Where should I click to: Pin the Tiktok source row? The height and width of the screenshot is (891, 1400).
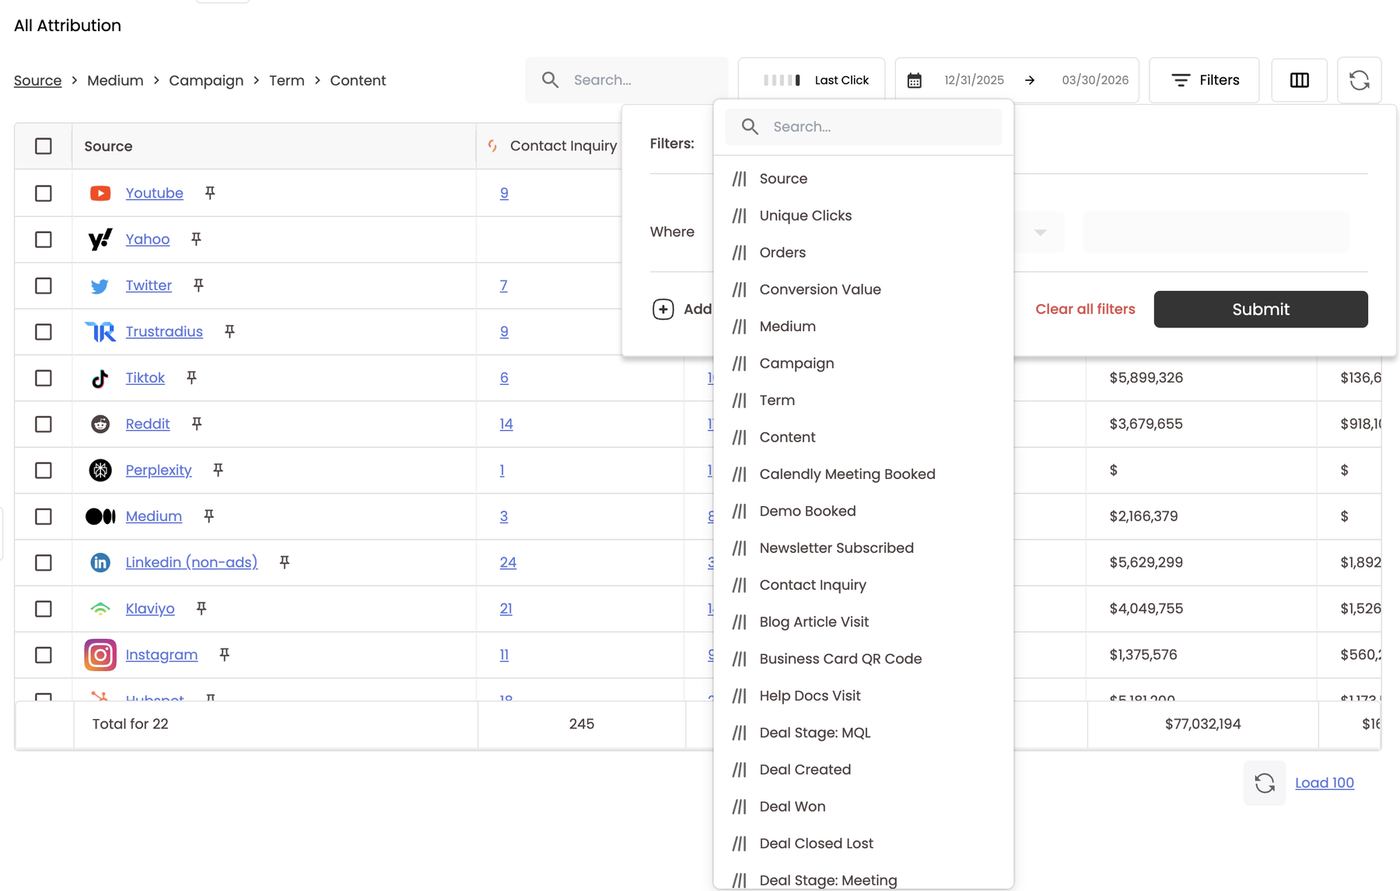point(191,377)
